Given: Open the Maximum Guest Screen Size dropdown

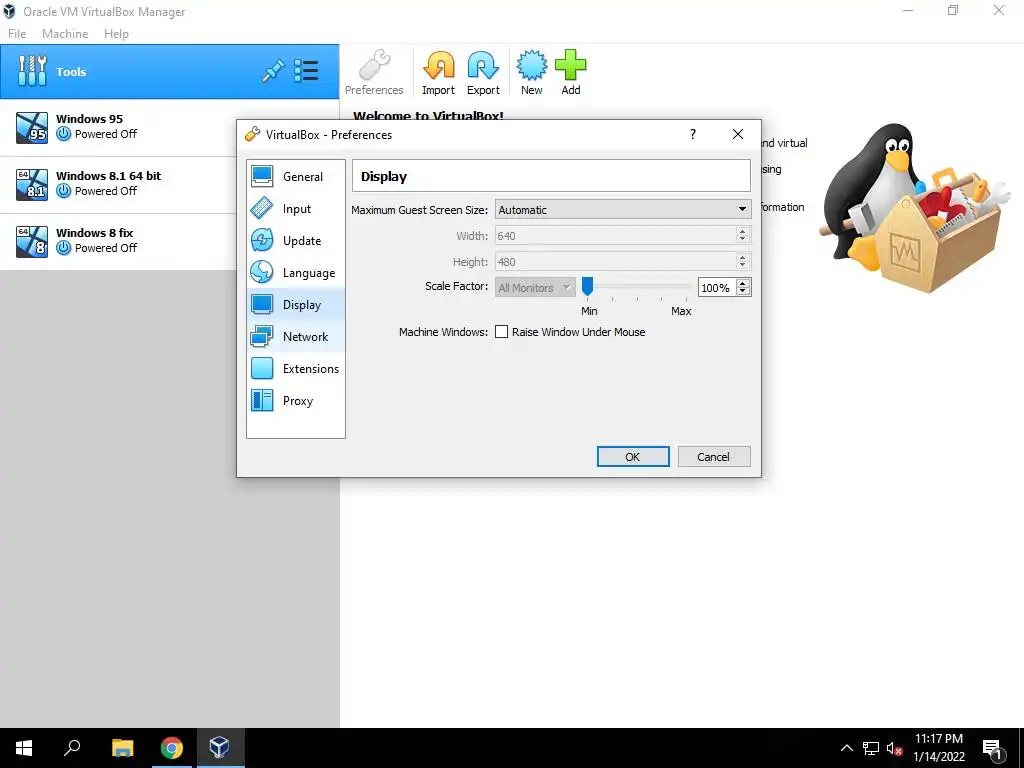Looking at the screenshot, I should 623,210.
